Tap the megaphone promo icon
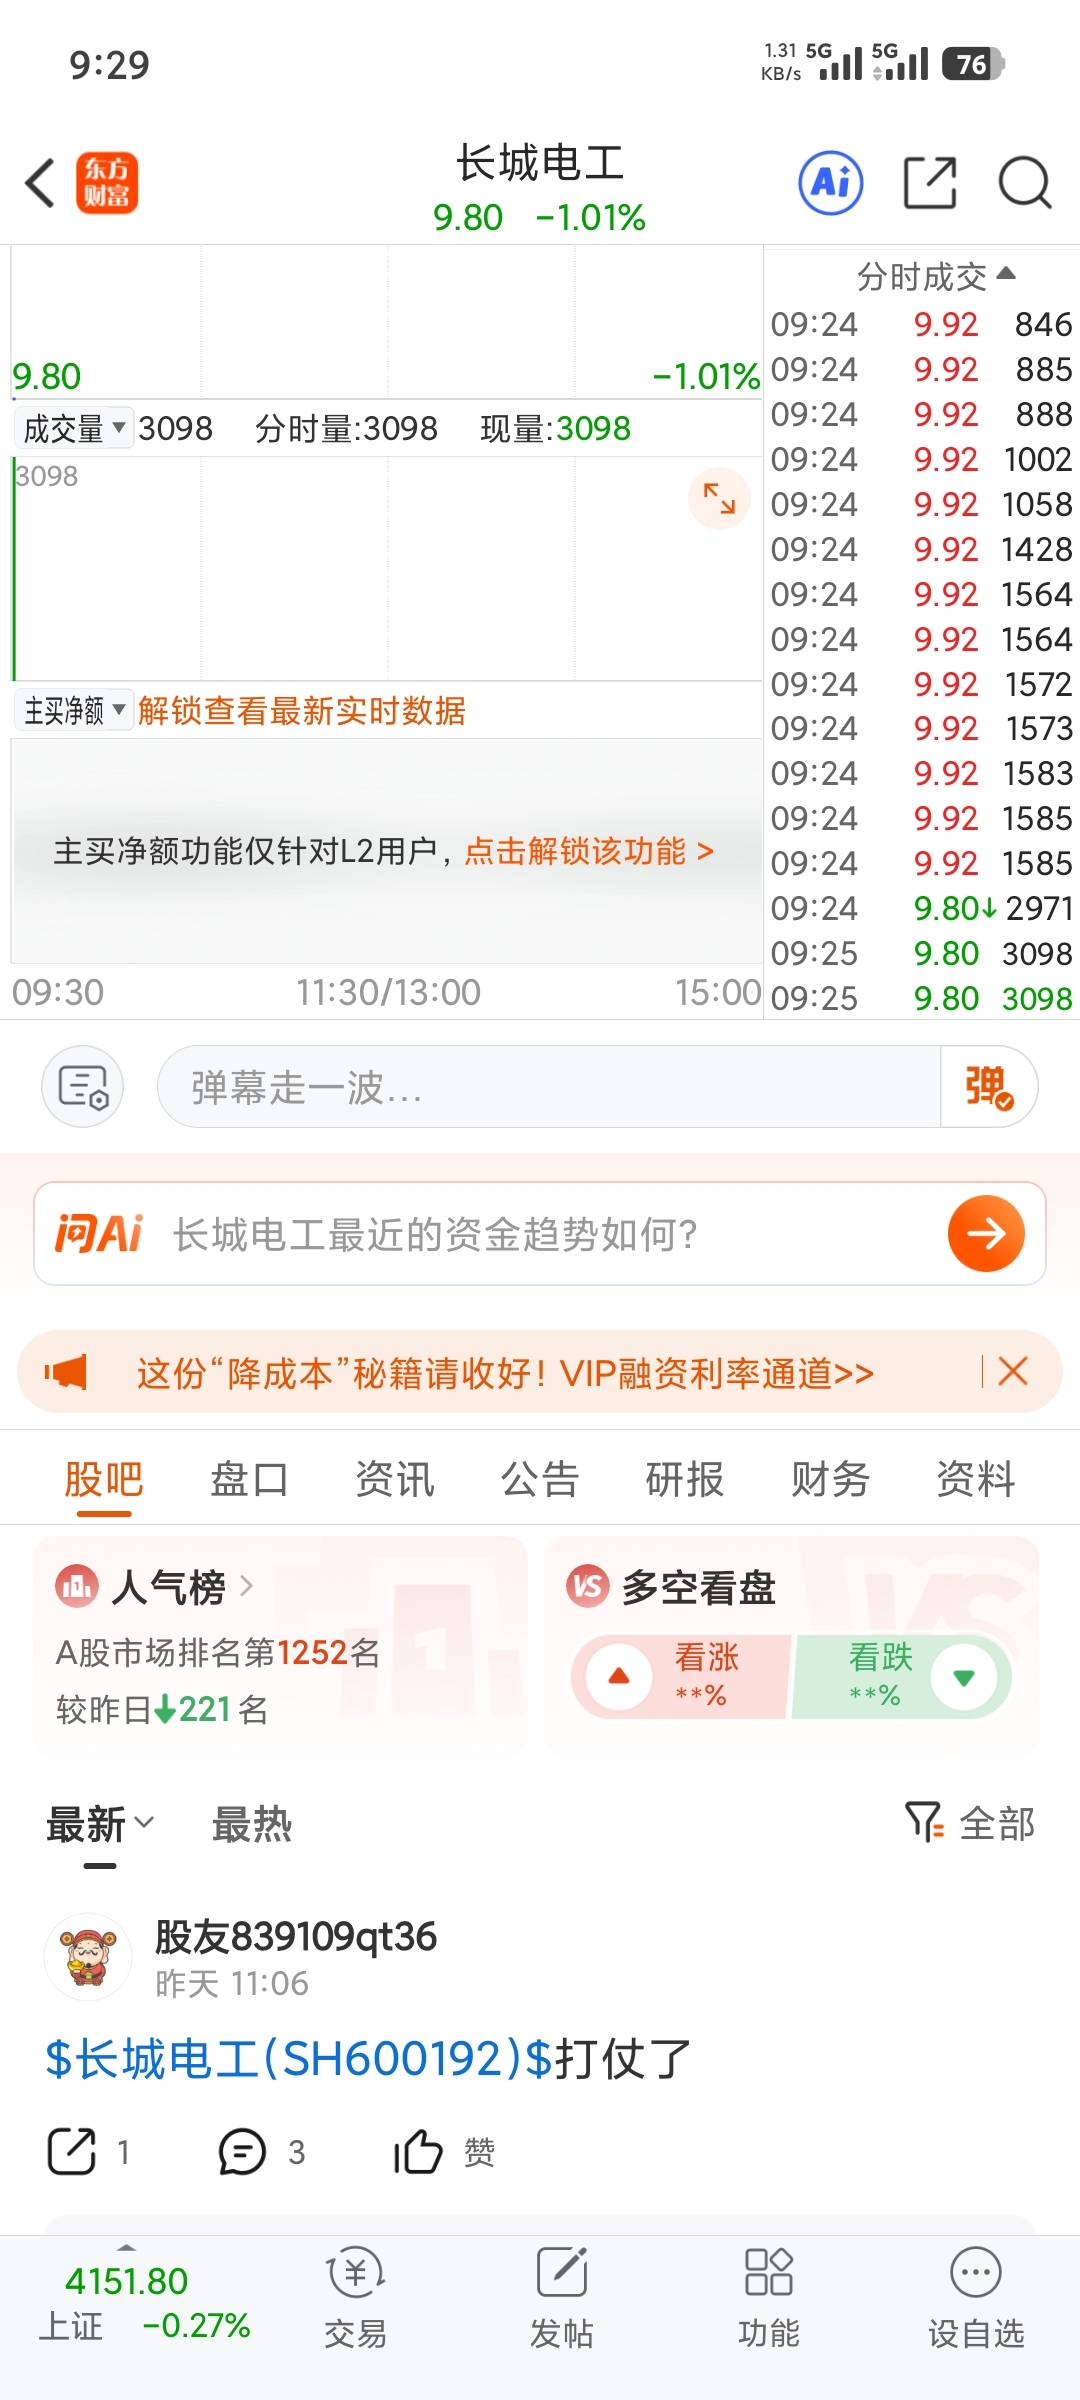Screen dimensions: 1080x2400 coord(66,1372)
